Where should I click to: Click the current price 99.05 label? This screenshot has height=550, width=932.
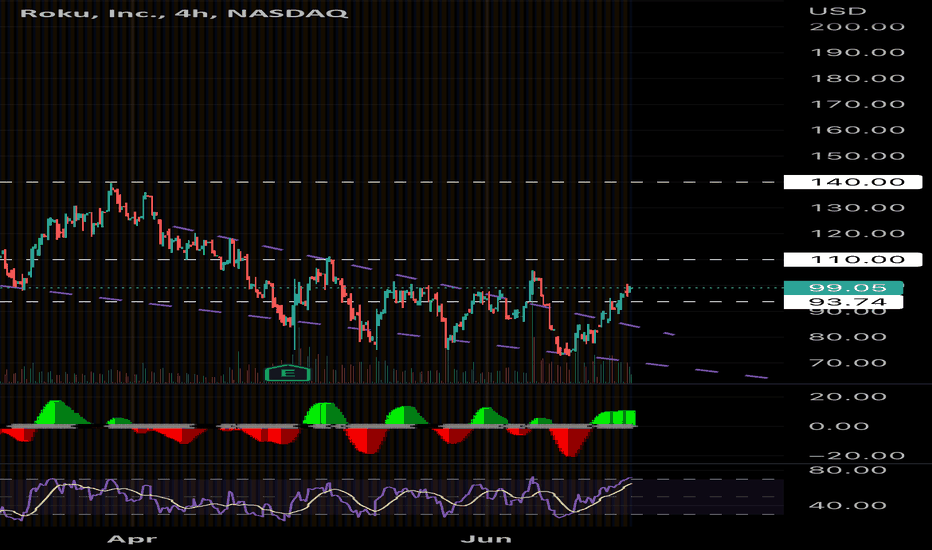(843, 288)
